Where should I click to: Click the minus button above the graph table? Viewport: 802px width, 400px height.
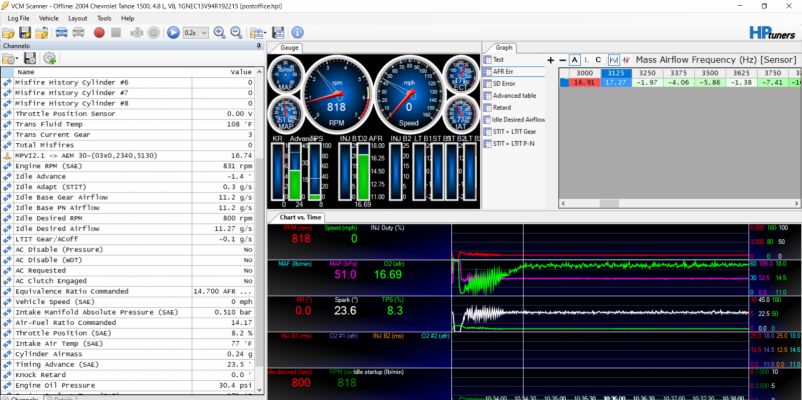coord(562,60)
